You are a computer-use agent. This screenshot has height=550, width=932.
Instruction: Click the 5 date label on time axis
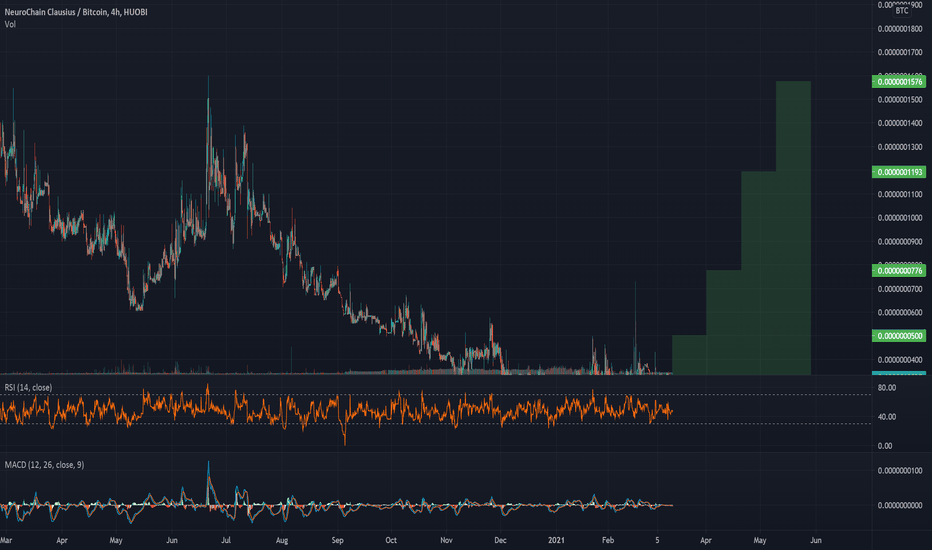point(657,540)
